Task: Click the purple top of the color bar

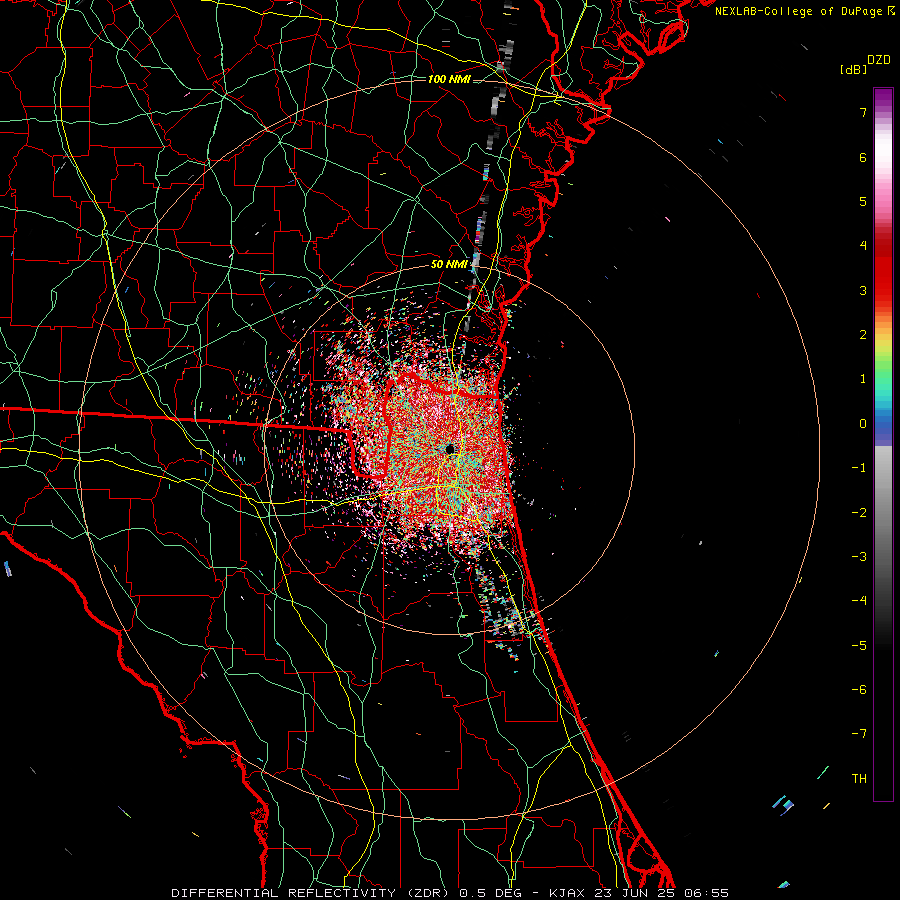Action: point(883,96)
